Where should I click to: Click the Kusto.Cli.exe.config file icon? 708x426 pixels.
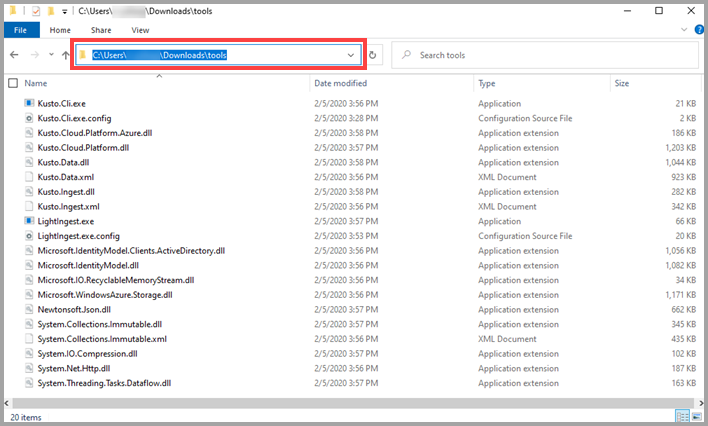click(x=29, y=118)
